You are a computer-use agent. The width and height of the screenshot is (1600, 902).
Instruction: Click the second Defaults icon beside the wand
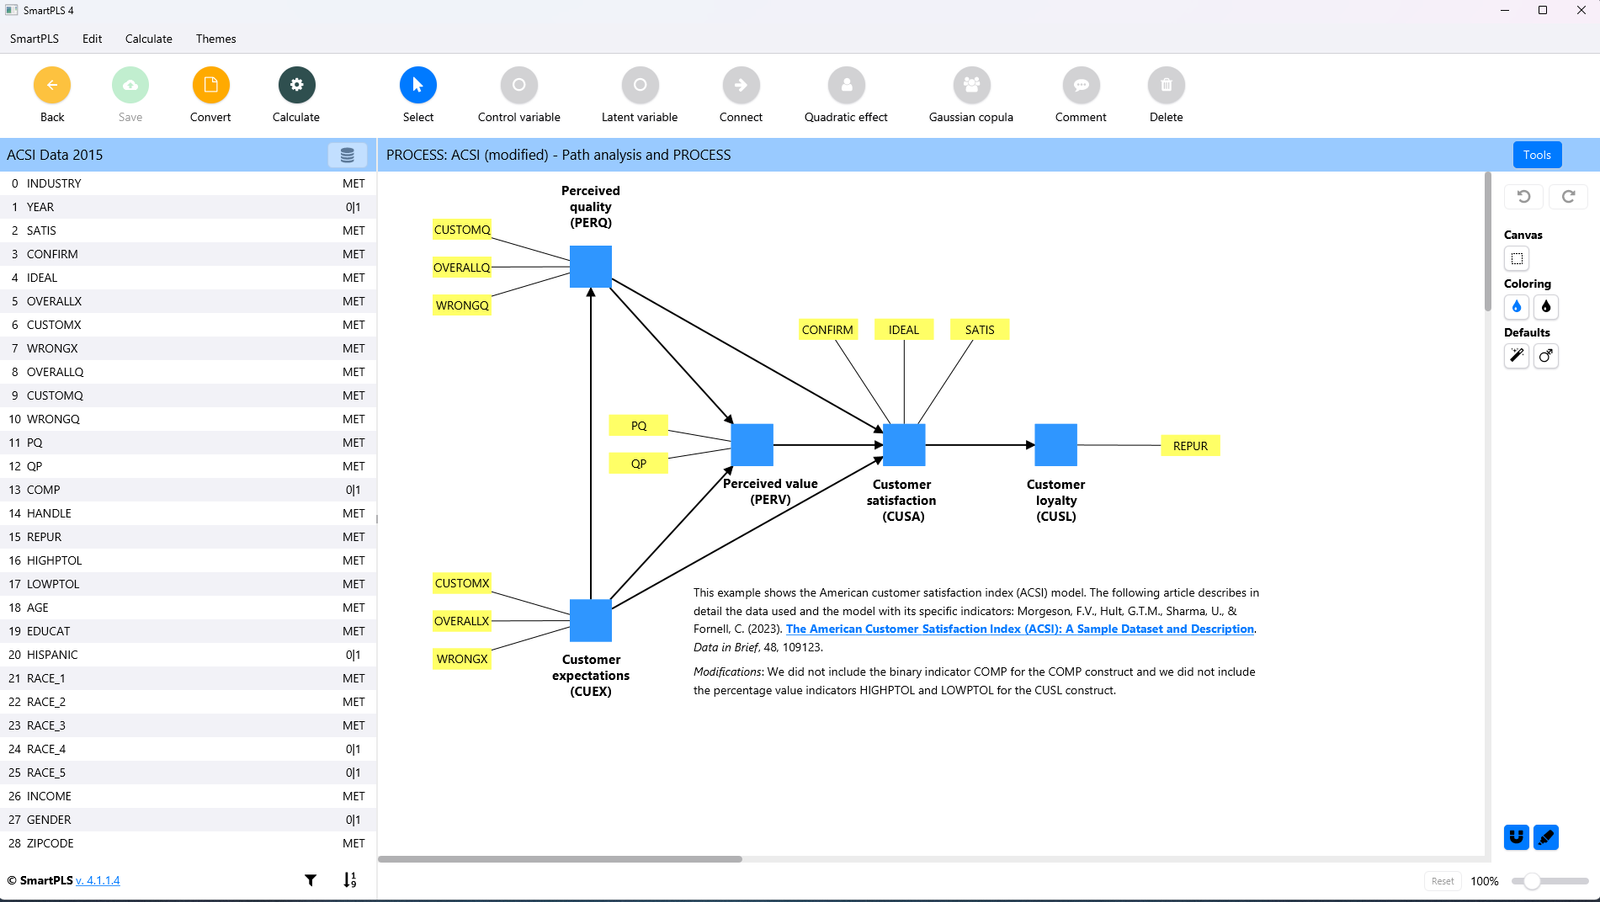[1546, 356]
